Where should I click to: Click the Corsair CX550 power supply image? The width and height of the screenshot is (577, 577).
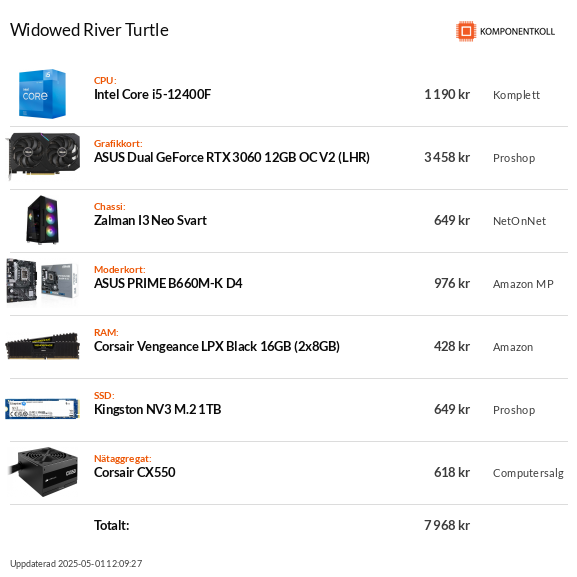[43, 472]
